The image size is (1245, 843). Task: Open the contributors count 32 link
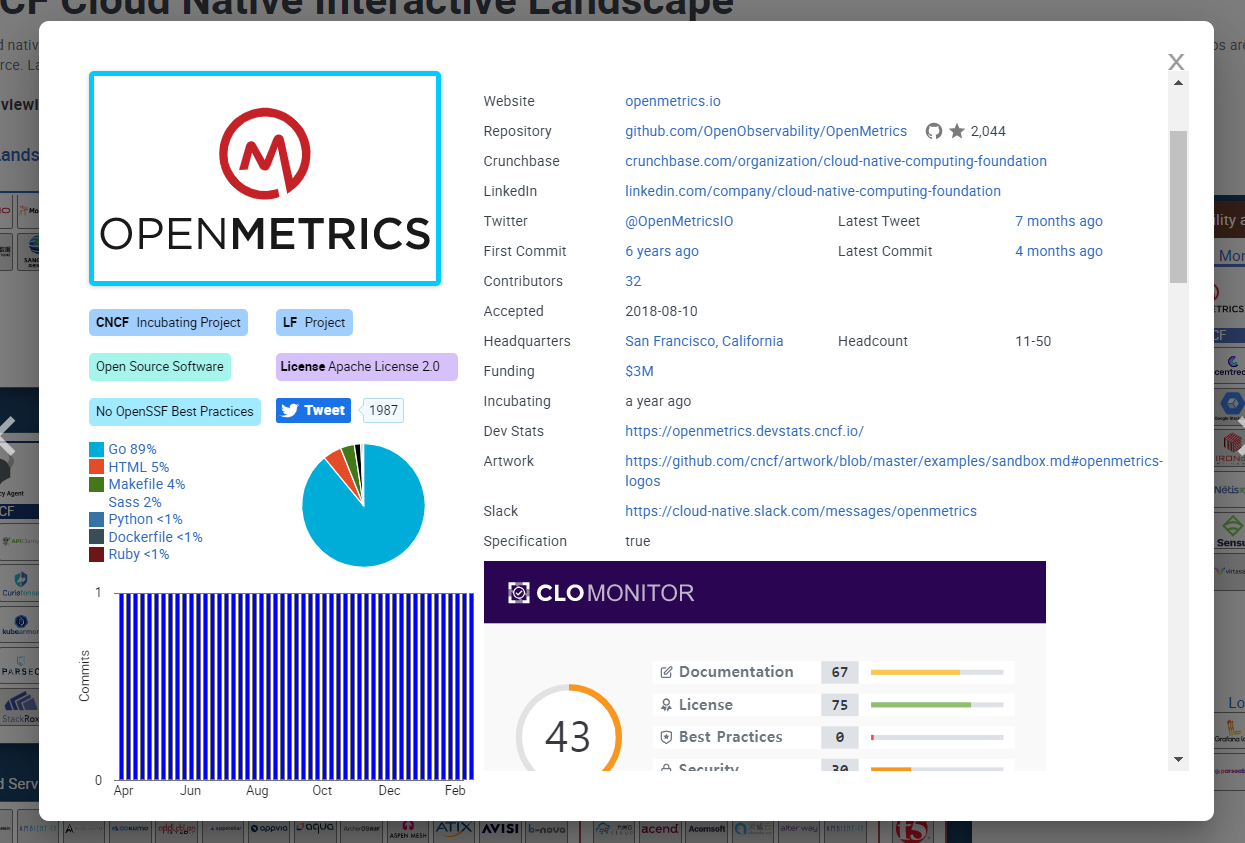(x=633, y=281)
